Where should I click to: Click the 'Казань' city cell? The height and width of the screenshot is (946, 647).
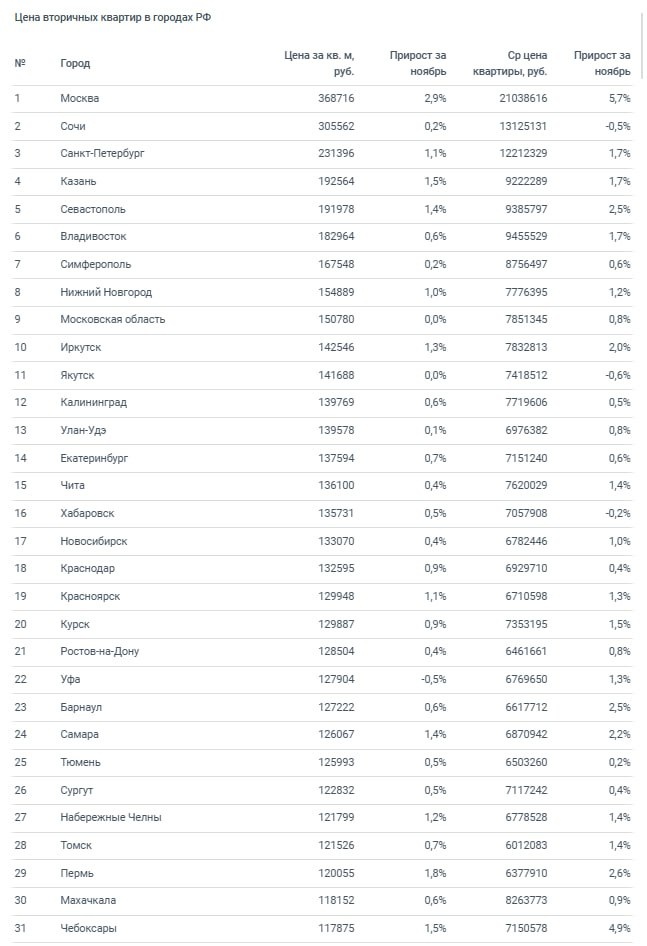pyautogui.click(x=78, y=181)
